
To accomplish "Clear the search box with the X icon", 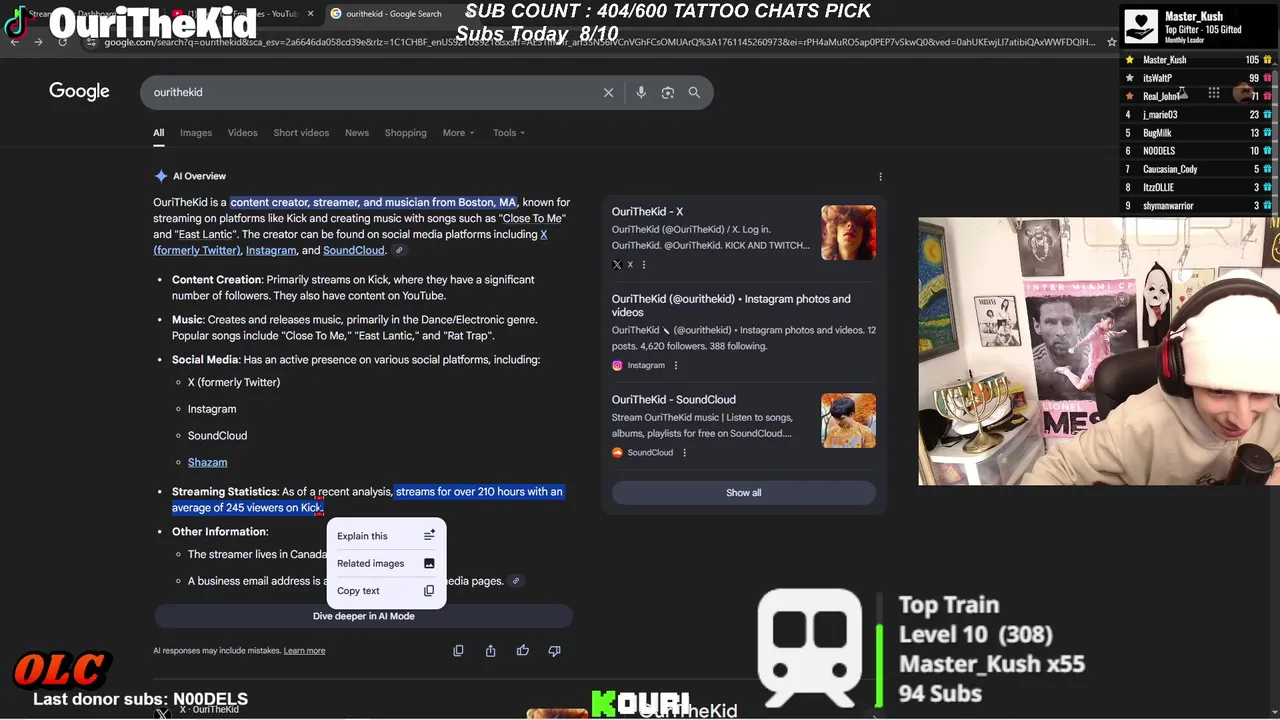I will click(608, 92).
